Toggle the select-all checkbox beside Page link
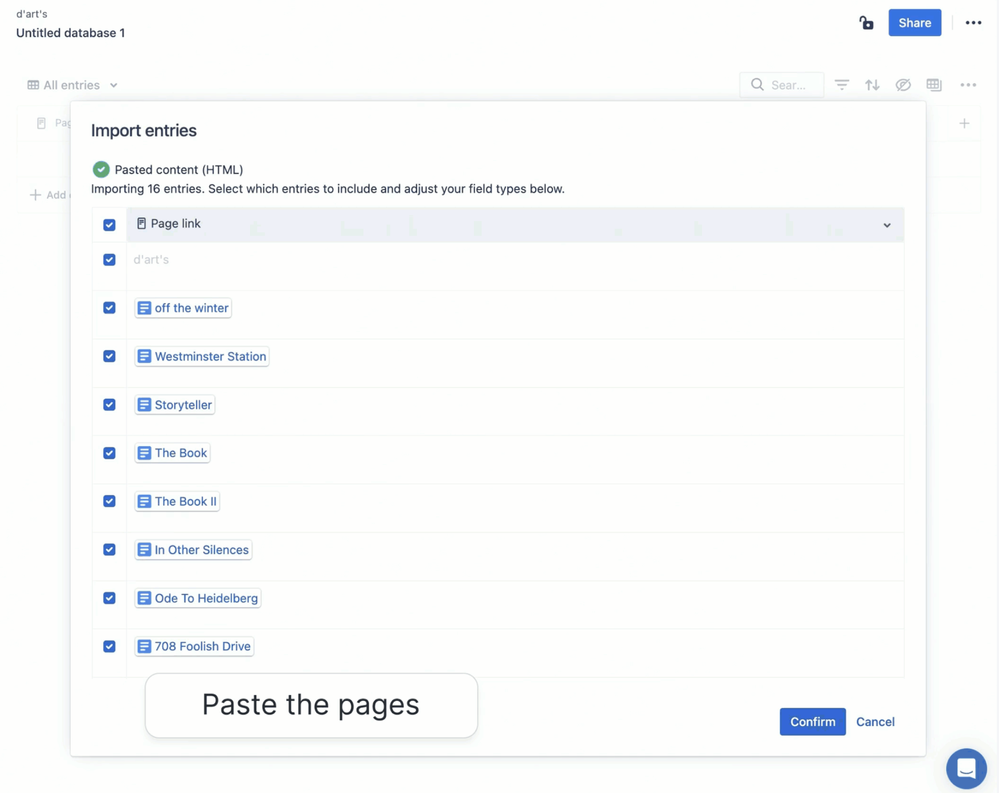This screenshot has height=793, width=999. [x=110, y=225]
